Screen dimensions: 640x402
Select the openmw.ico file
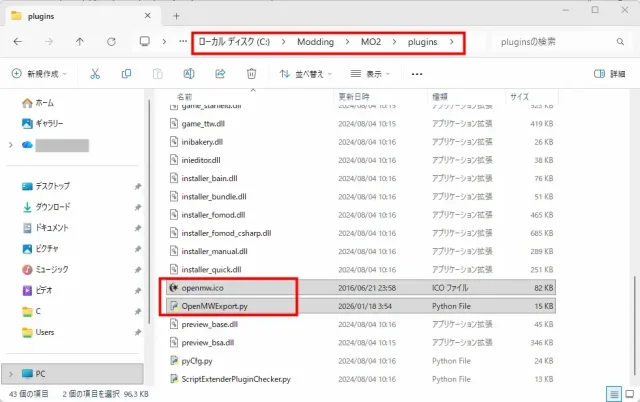pos(361,288)
